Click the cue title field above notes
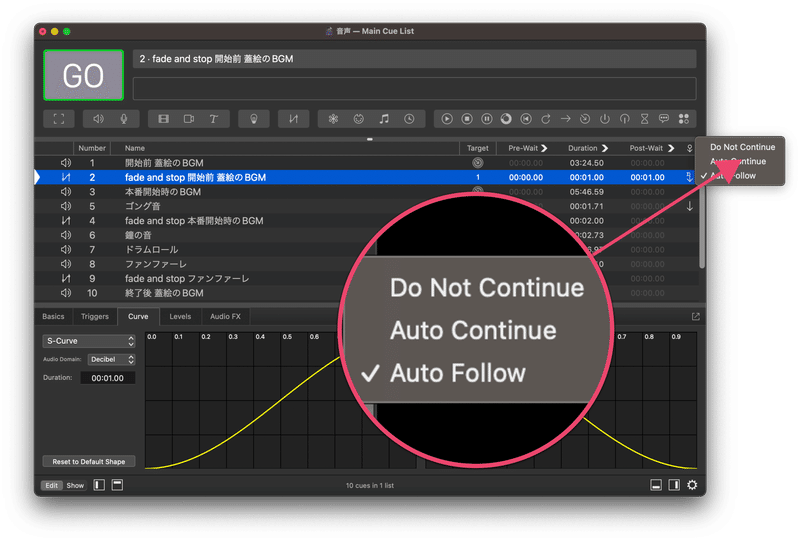The width and height of the screenshot is (800, 541). 414,59
